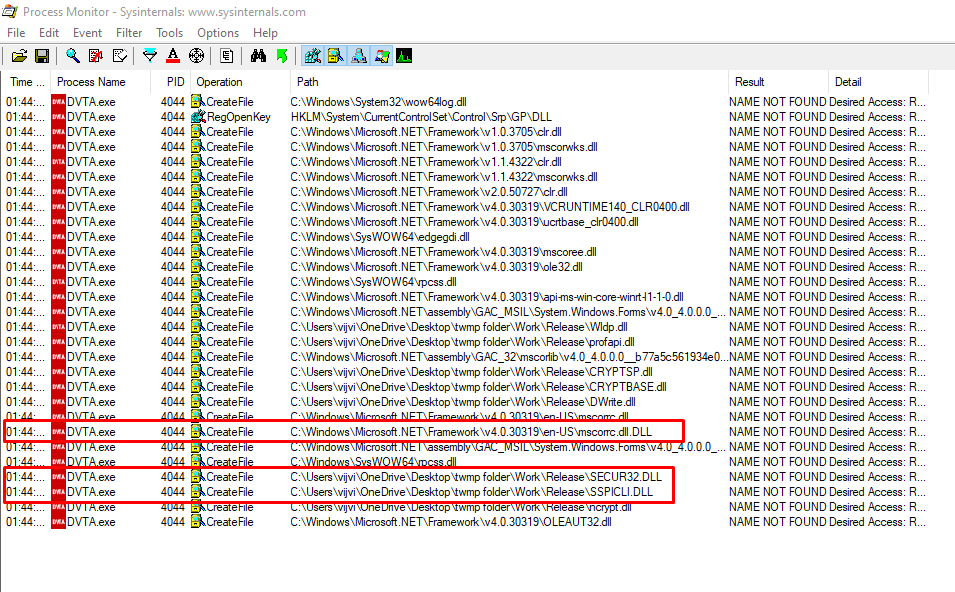Image resolution: width=955 pixels, height=592 pixels.
Task: Select the HKLM\System\CurrentControlSet\Control\Srp\GP\DLL path
Action: click(421, 117)
